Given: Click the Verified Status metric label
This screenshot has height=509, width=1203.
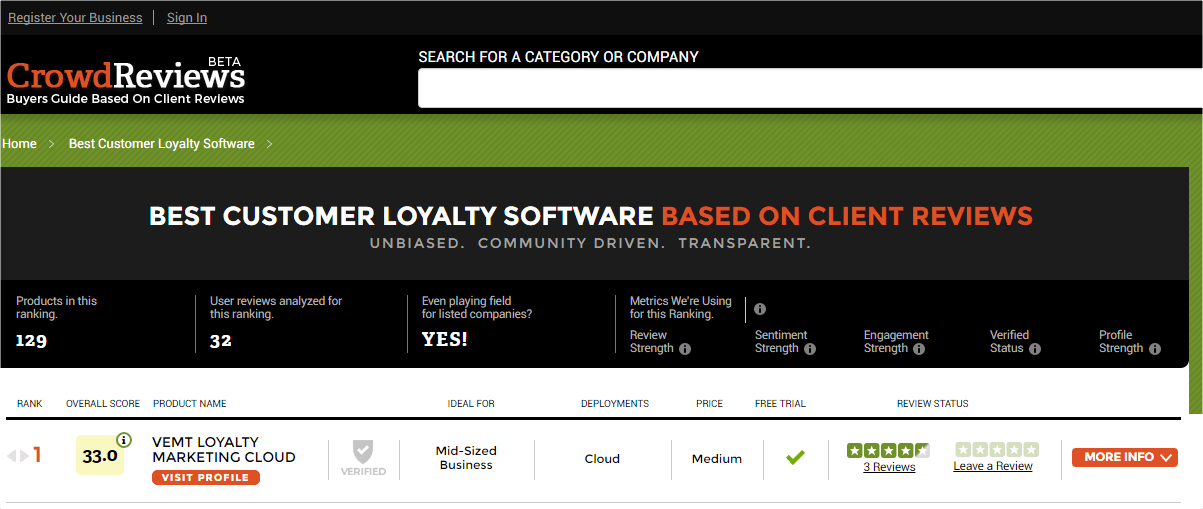Looking at the screenshot, I should [x=1009, y=342].
